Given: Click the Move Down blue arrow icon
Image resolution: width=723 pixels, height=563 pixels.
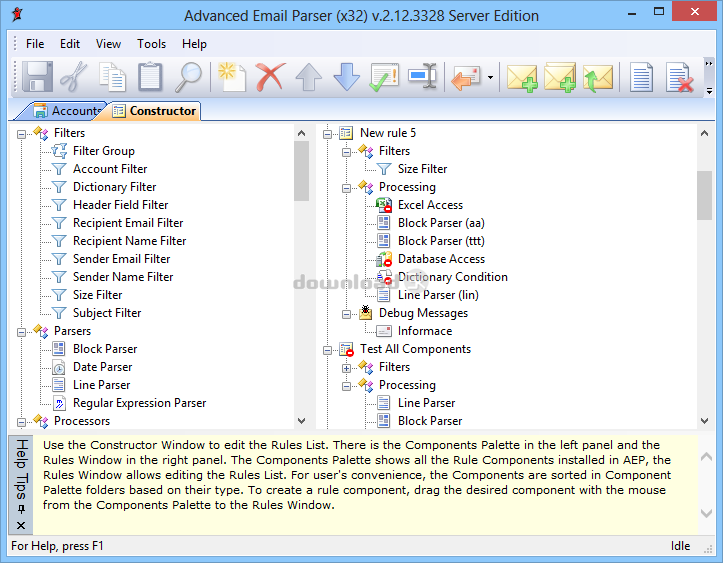Looking at the screenshot, I should (346, 77).
